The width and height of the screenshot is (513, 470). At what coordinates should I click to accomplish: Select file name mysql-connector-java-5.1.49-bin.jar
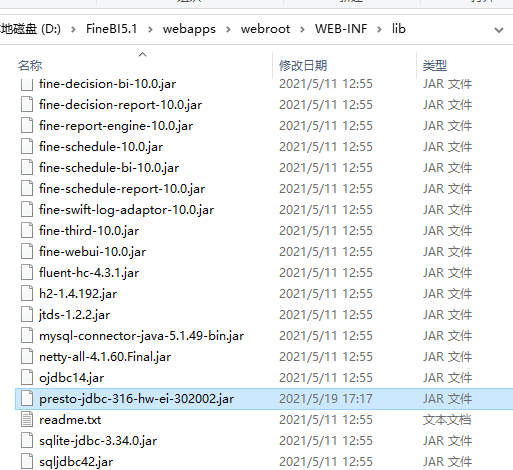[141, 336]
